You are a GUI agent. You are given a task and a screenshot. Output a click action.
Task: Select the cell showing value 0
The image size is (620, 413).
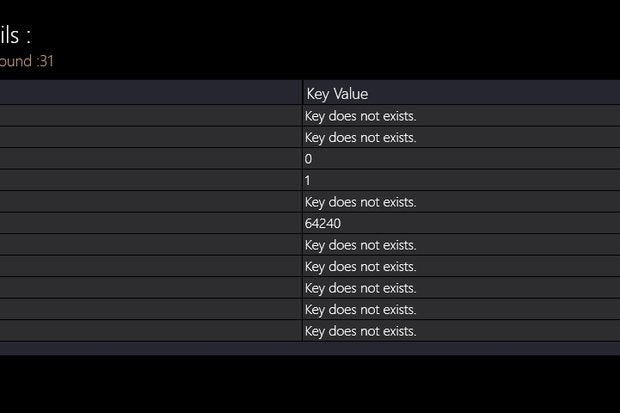coord(461,159)
